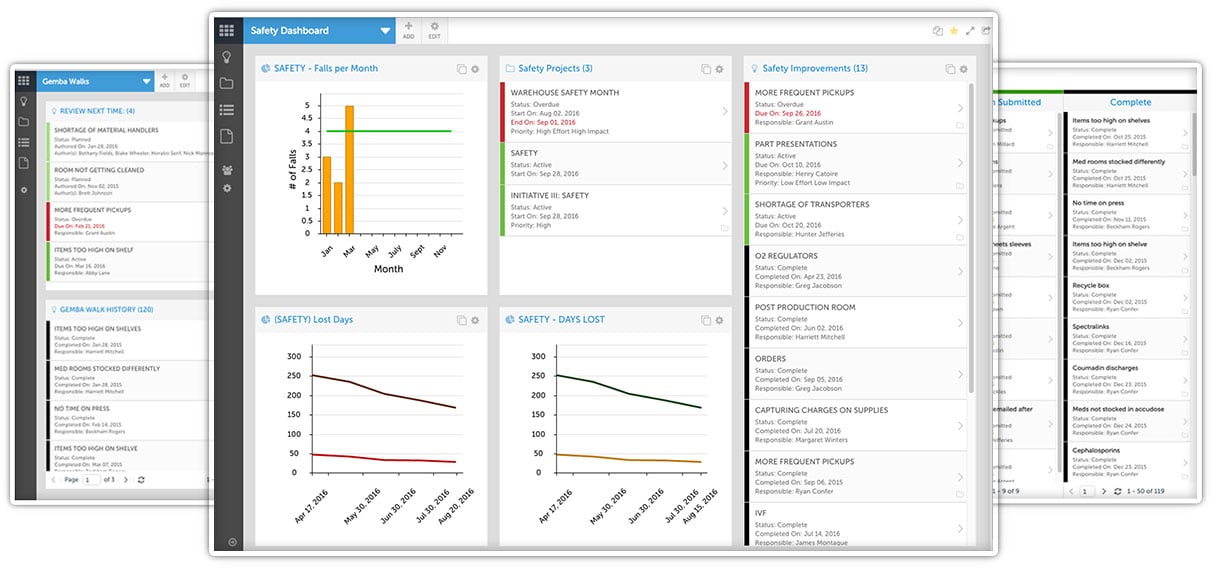Image resolution: width=1213 pixels, height=568 pixels.
Task: Click the March bar in Falls per Month chart
Action: 349,168
